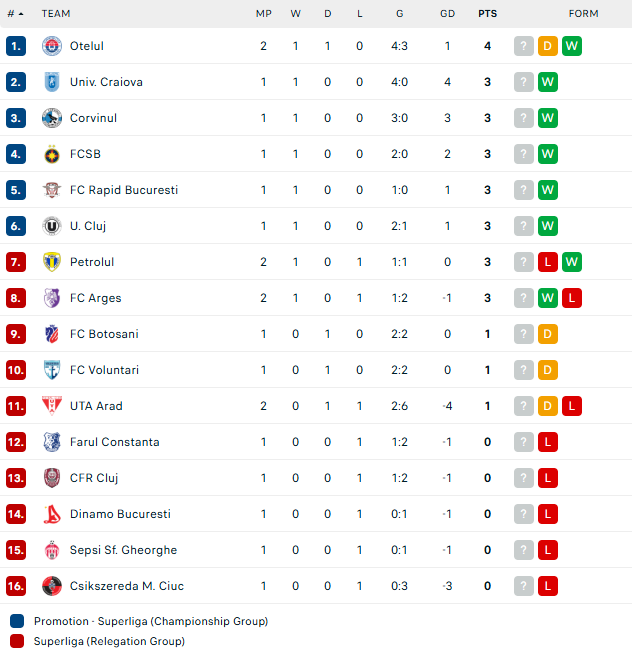Image resolution: width=632 pixels, height=655 pixels.
Task: Open the UTA Arad red triangle crest
Action: point(52,406)
